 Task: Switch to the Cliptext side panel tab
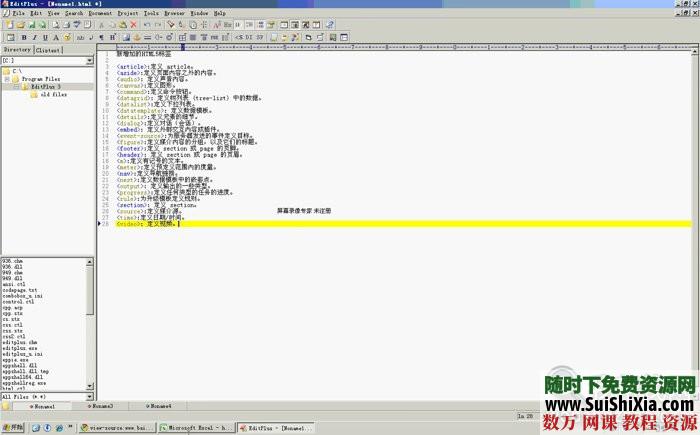point(48,50)
